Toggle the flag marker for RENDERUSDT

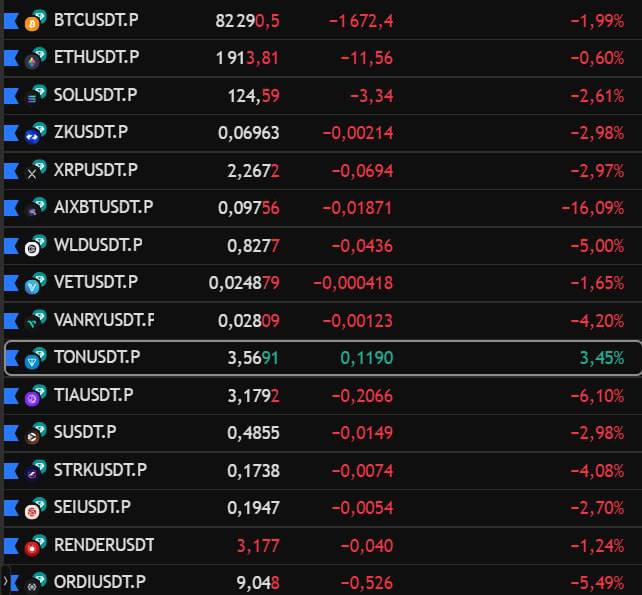[x=11, y=545]
